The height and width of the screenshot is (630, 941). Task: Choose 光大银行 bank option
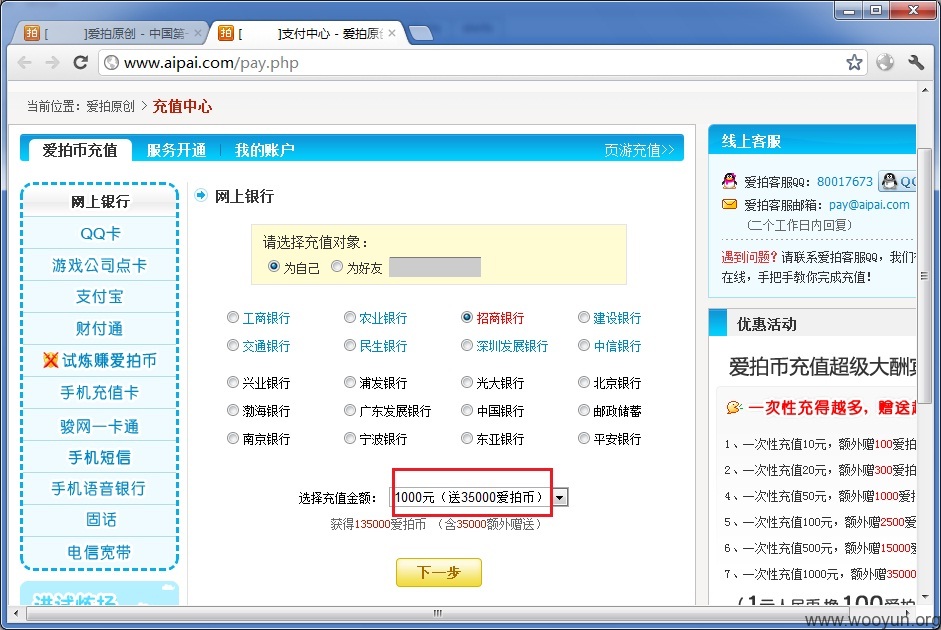467,382
